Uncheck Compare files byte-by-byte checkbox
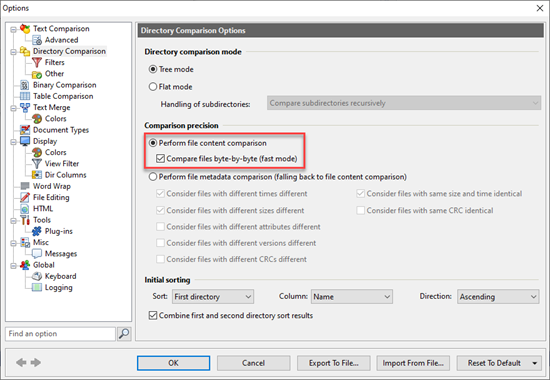 pyautogui.click(x=161, y=159)
